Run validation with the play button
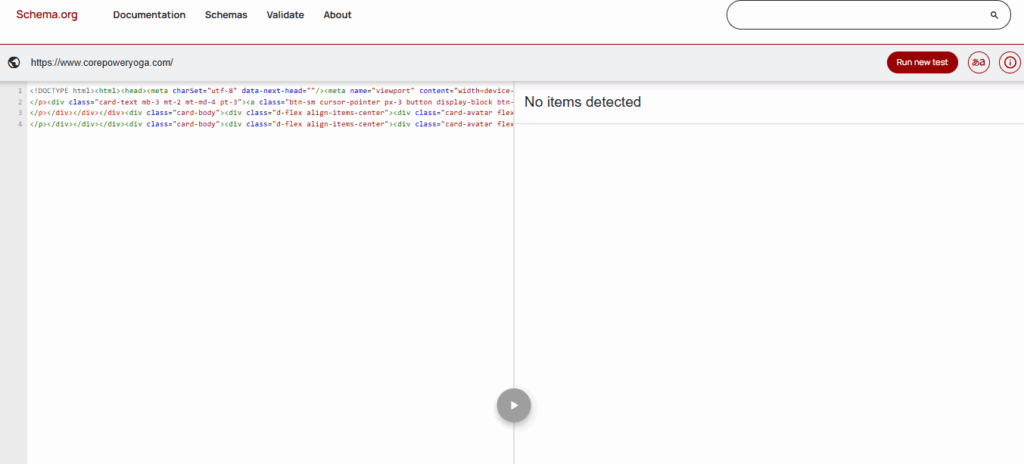1024x464 pixels. [x=514, y=405]
